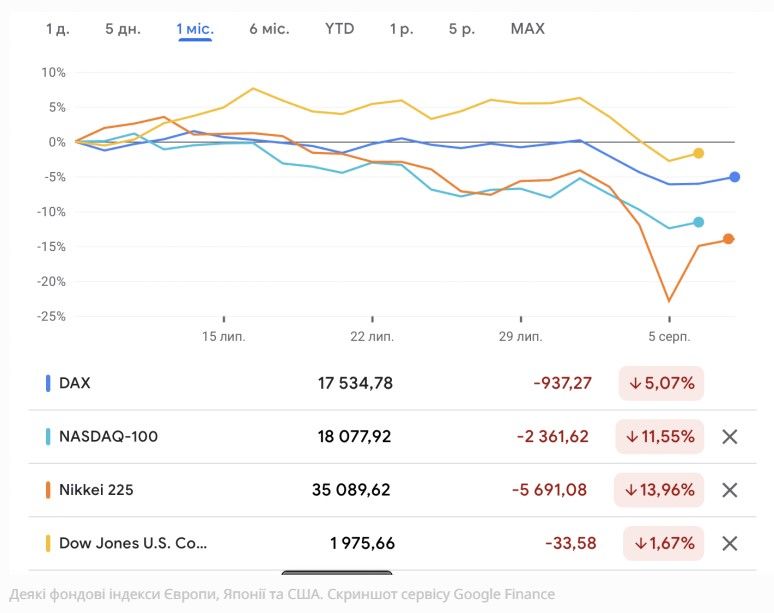Switch to 6 міс. chart range
This screenshot has width=774, height=613.
(x=269, y=29)
